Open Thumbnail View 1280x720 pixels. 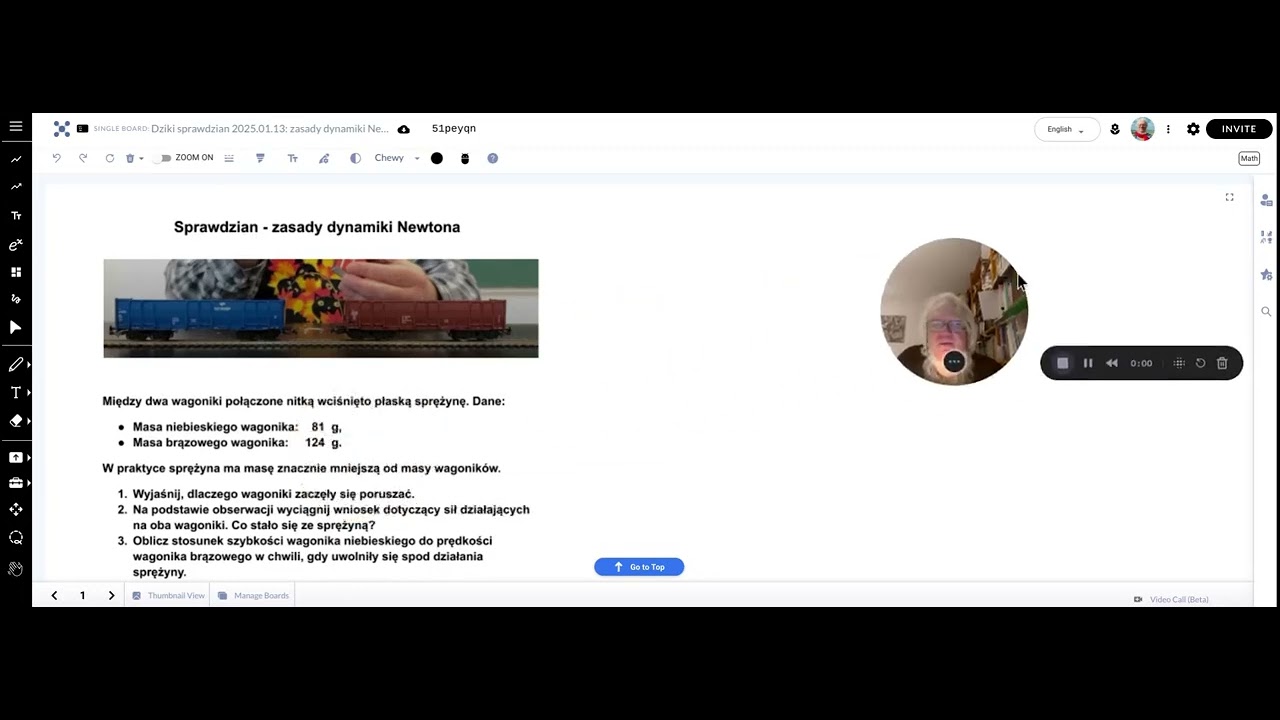(168, 596)
